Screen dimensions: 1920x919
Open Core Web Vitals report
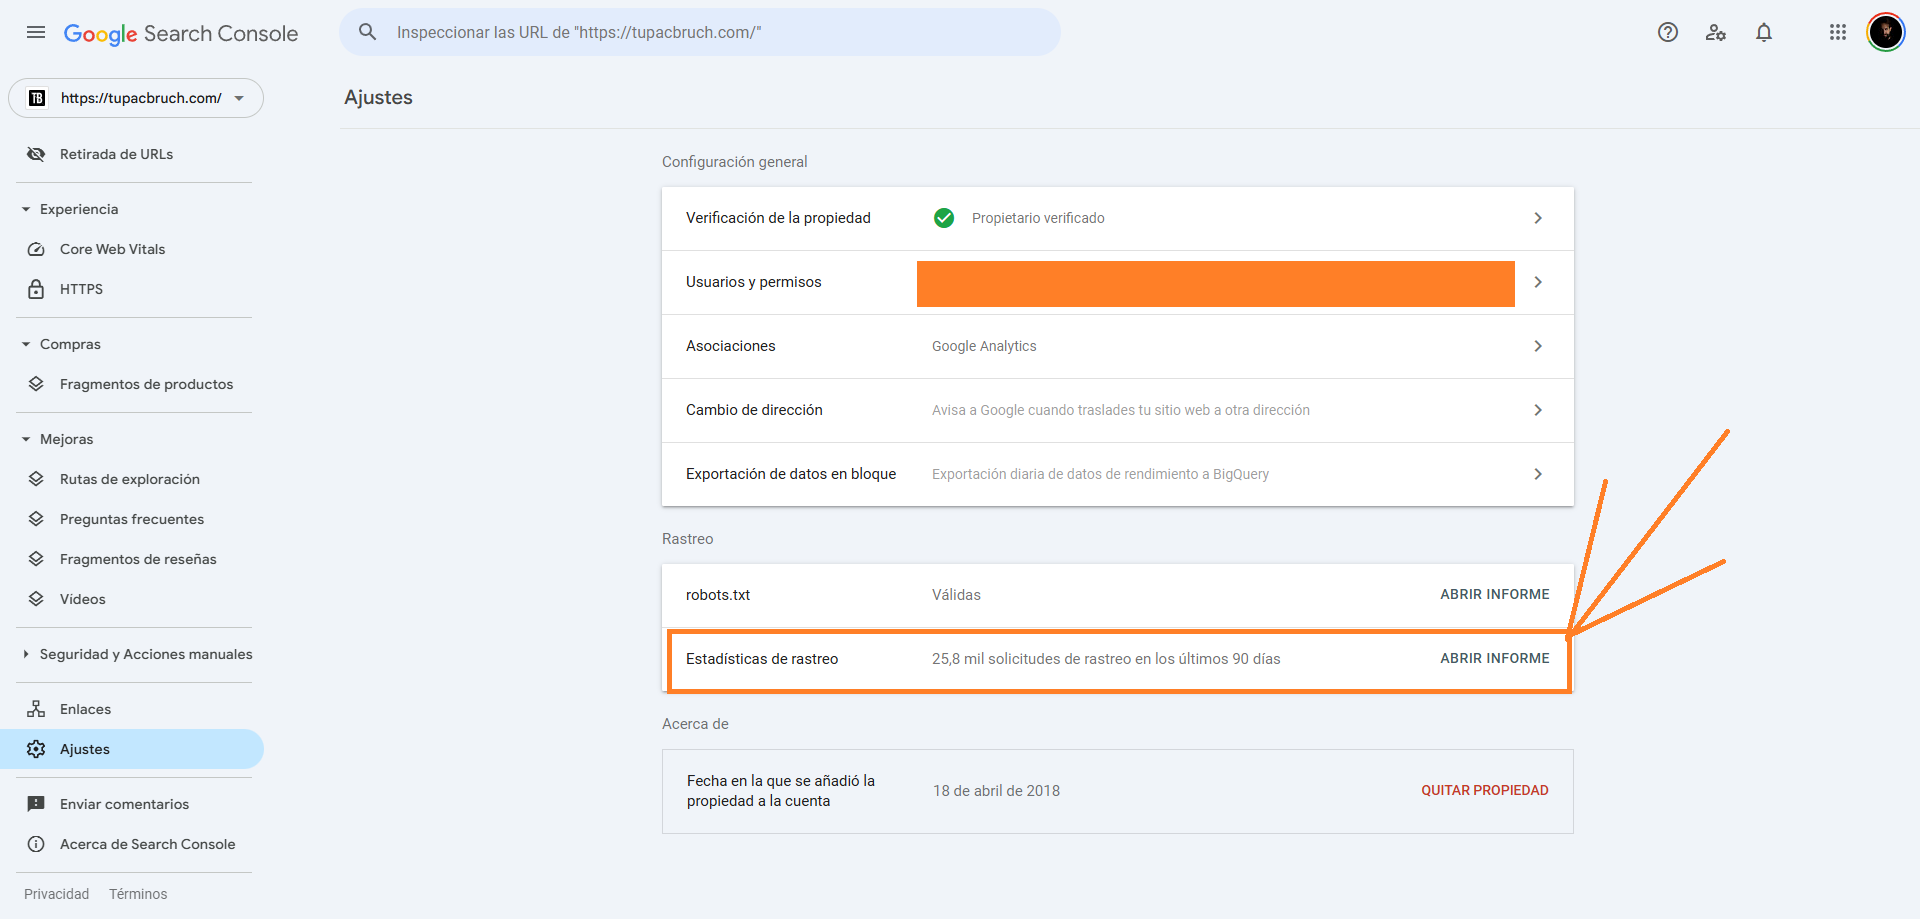(112, 249)
